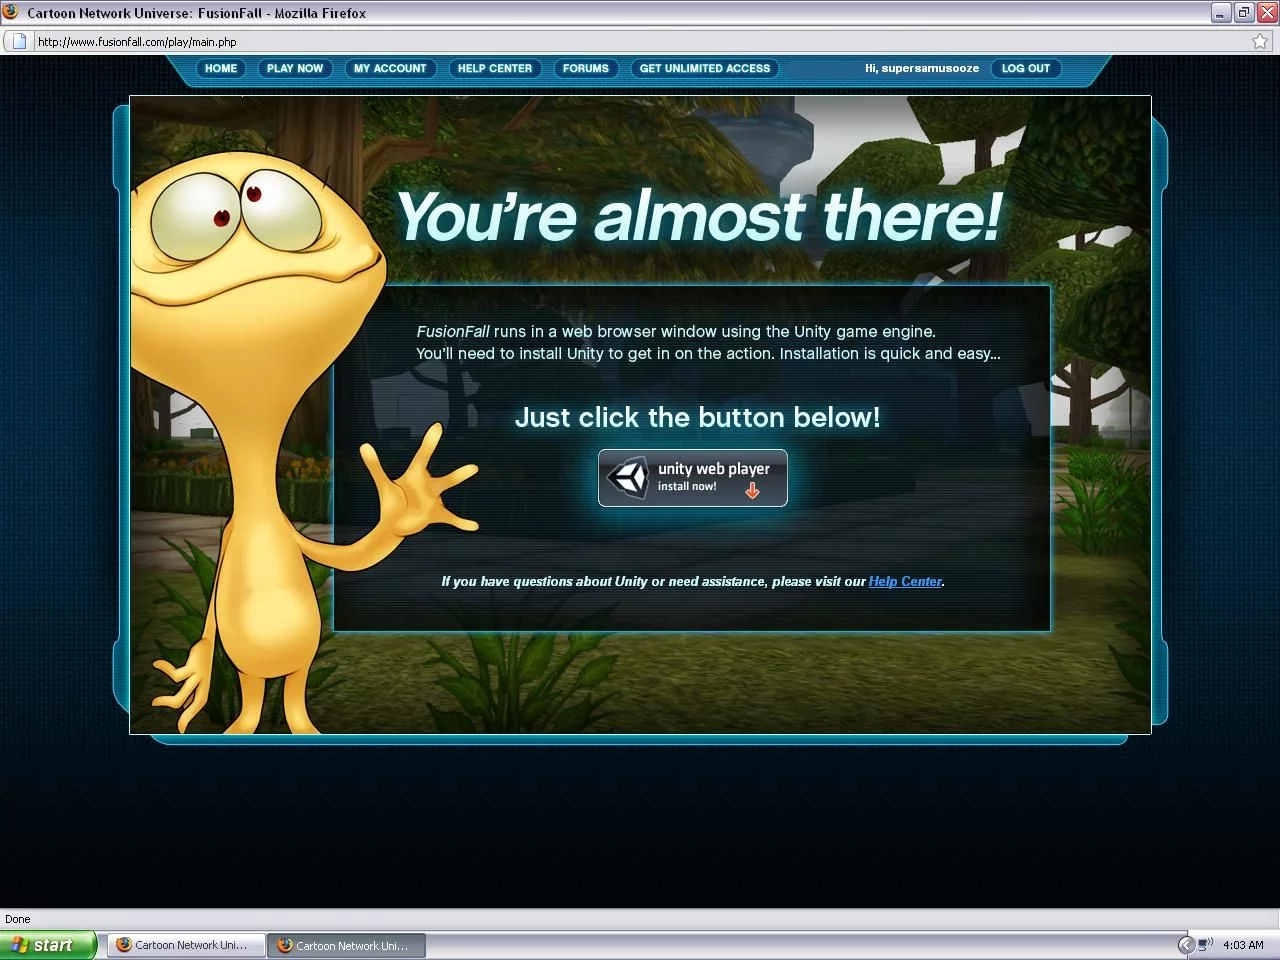Click the Firefox icon in the title bar
Screen dimensions: 1280x960
pos(10,12)
